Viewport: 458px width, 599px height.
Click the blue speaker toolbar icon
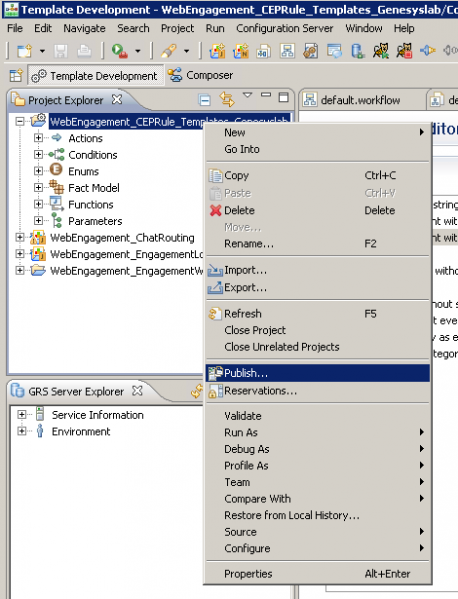point(428,51)
